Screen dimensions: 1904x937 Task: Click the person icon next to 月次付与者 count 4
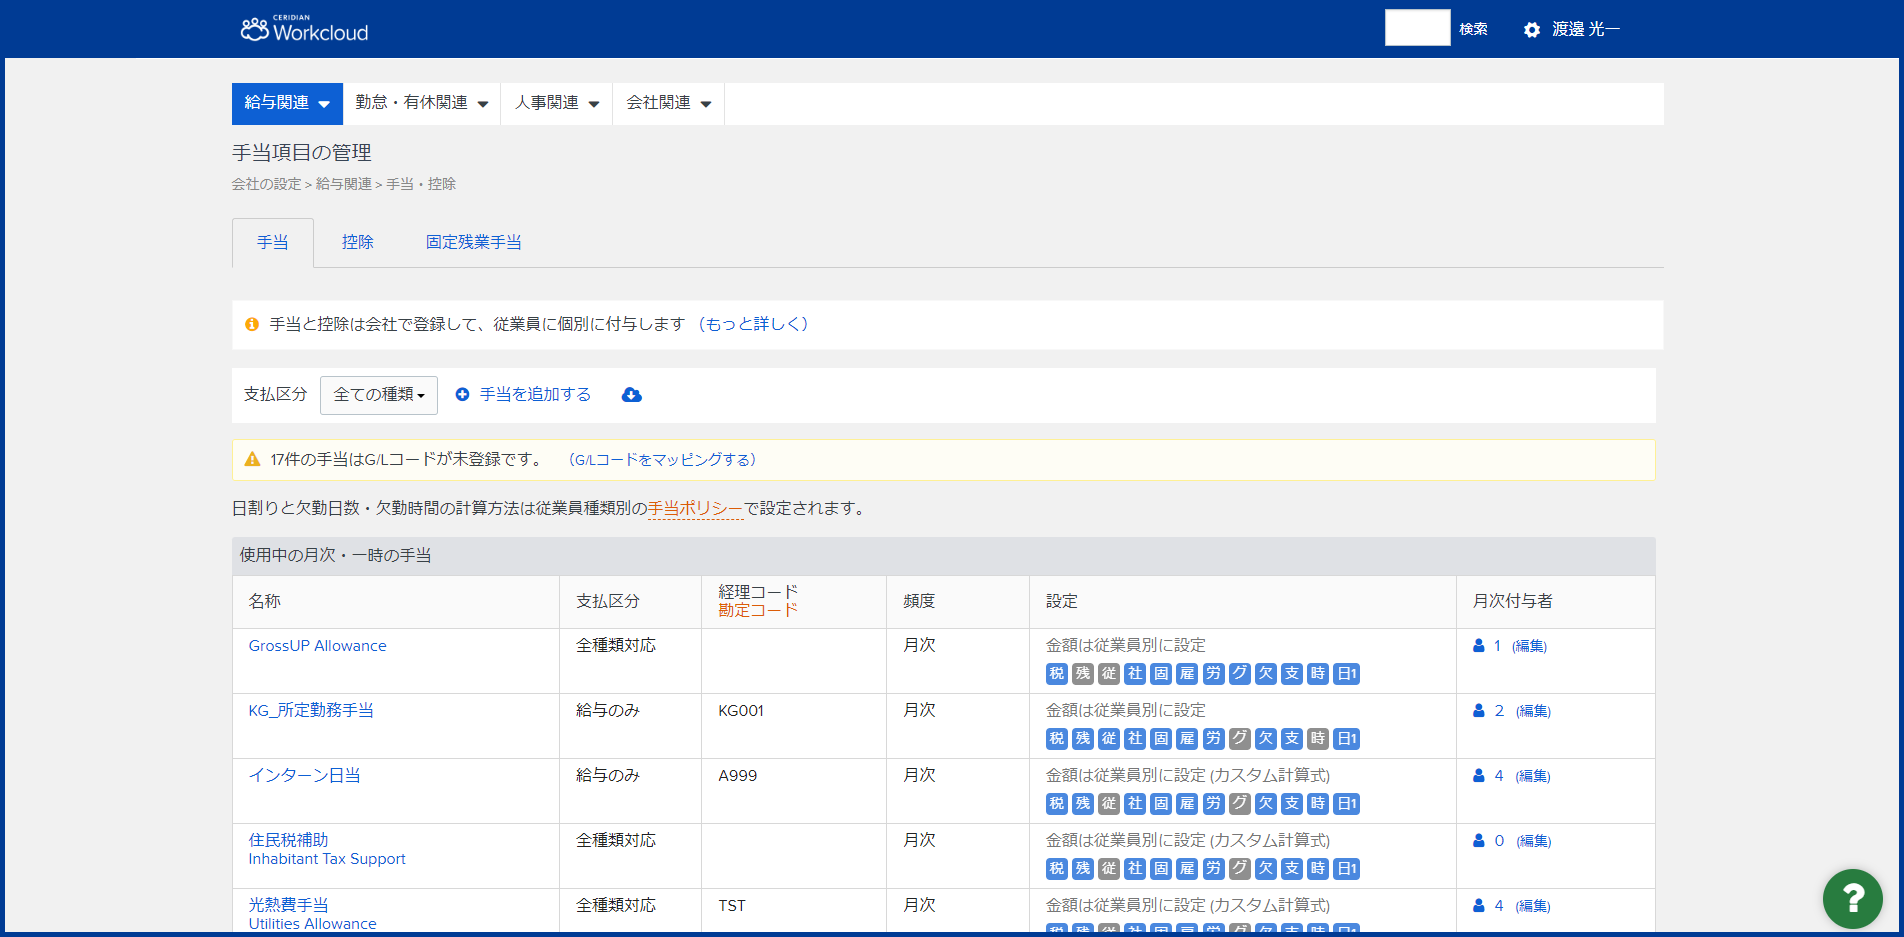tap(1478, 775)
